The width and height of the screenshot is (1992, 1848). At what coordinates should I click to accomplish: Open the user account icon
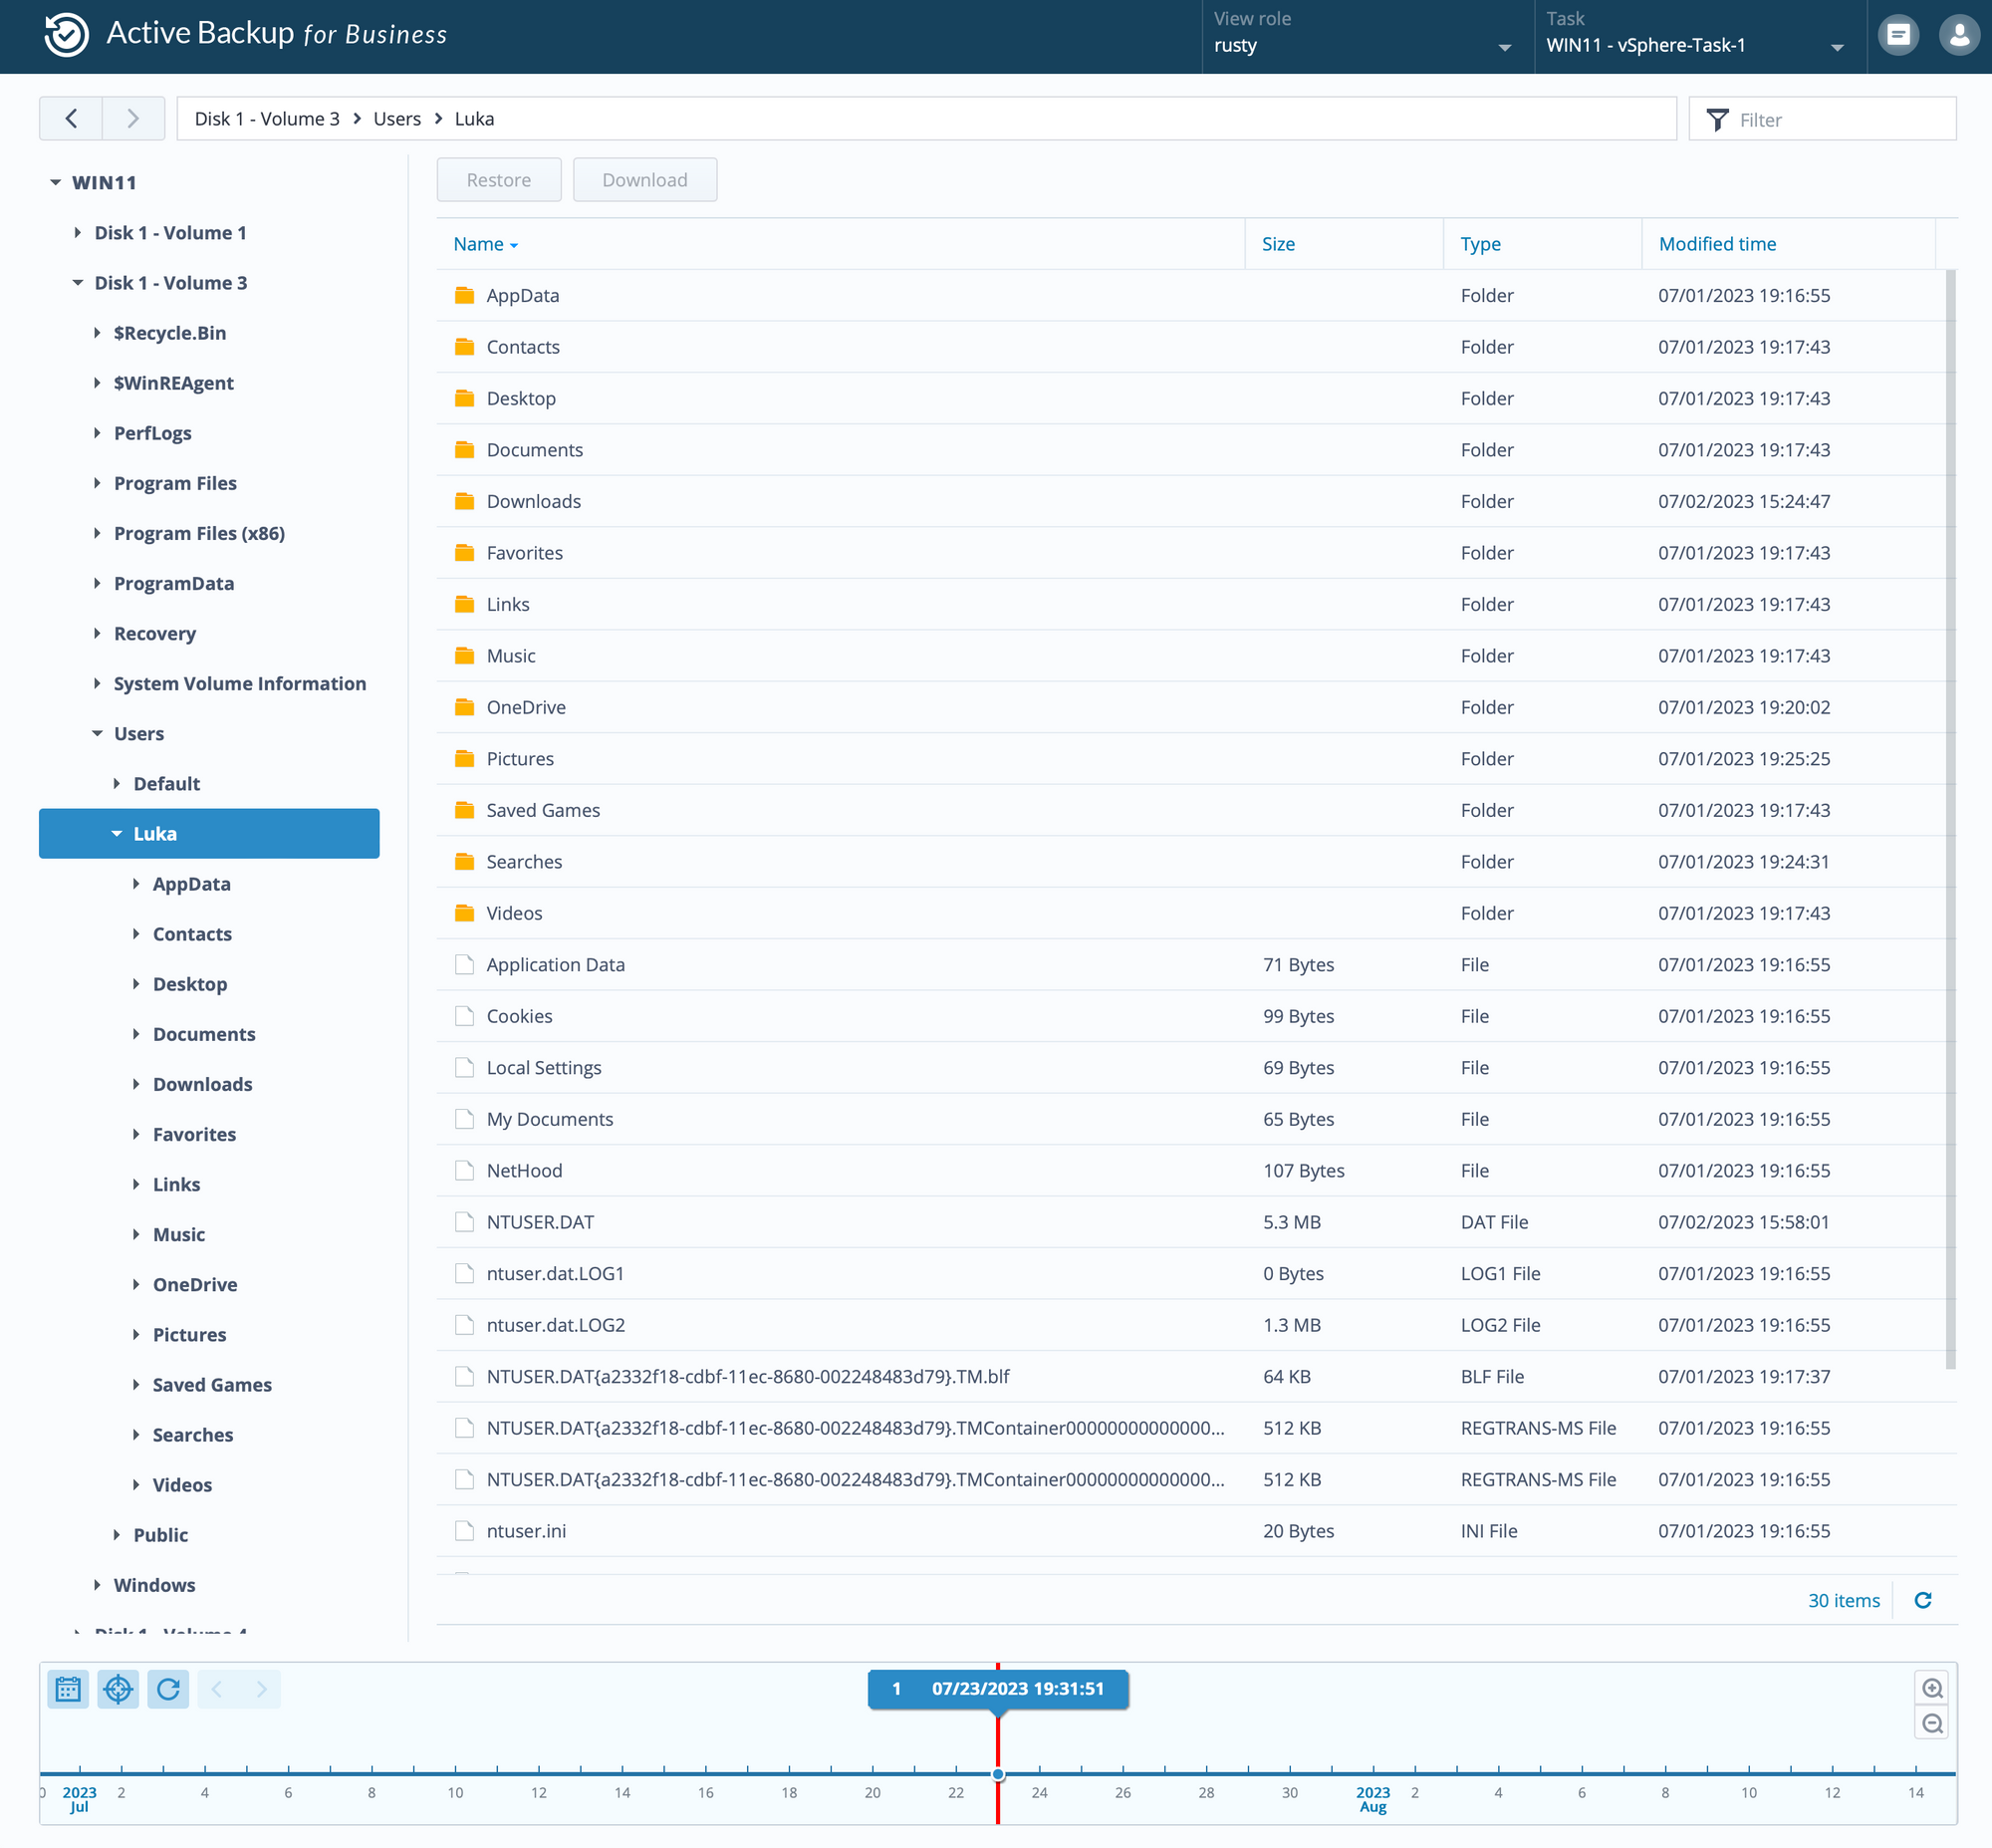pos(1959,36)
